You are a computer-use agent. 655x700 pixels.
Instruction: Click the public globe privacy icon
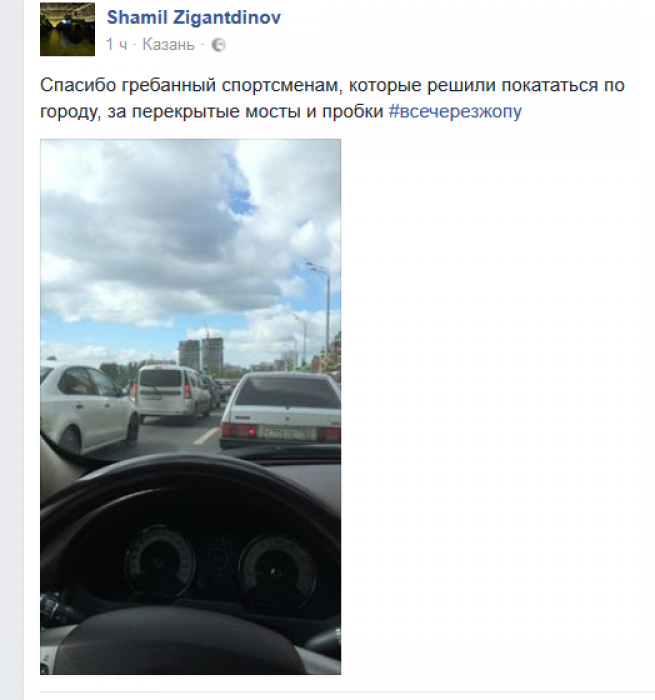218,45
